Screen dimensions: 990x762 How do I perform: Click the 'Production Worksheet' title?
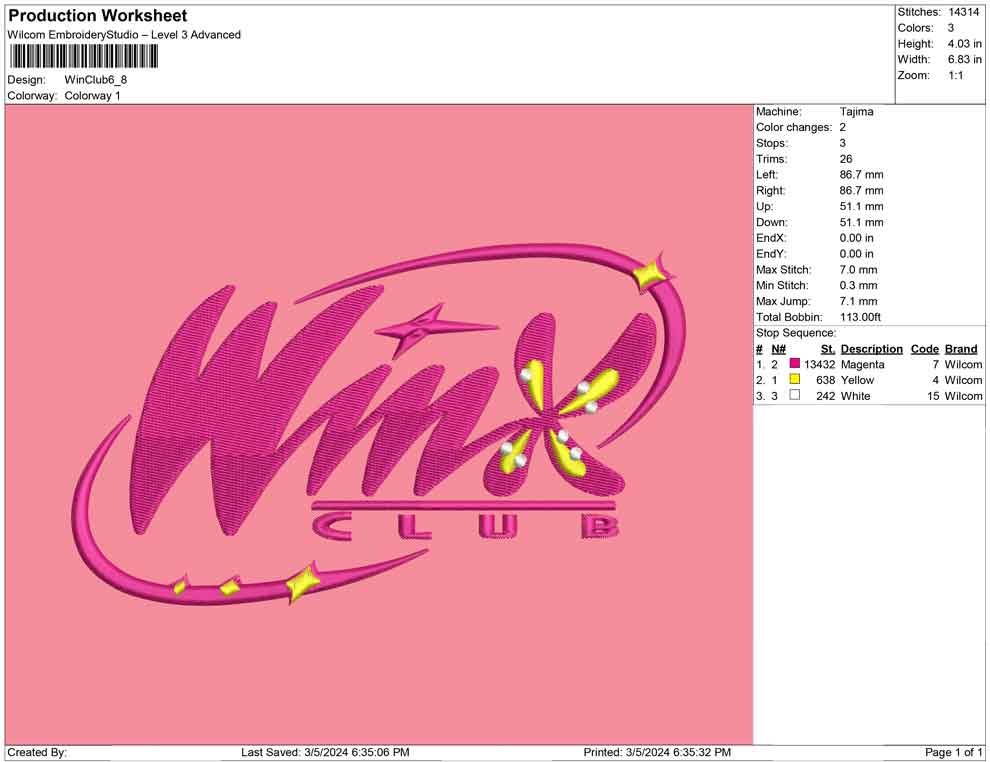[x=98, y=16]
